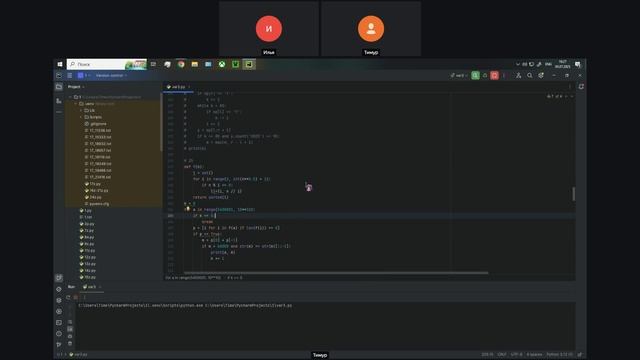The width and height of the screenshot is (640, 360).
Task: Select pyvenv.cfg in the project tree
Action: [97, 204]
